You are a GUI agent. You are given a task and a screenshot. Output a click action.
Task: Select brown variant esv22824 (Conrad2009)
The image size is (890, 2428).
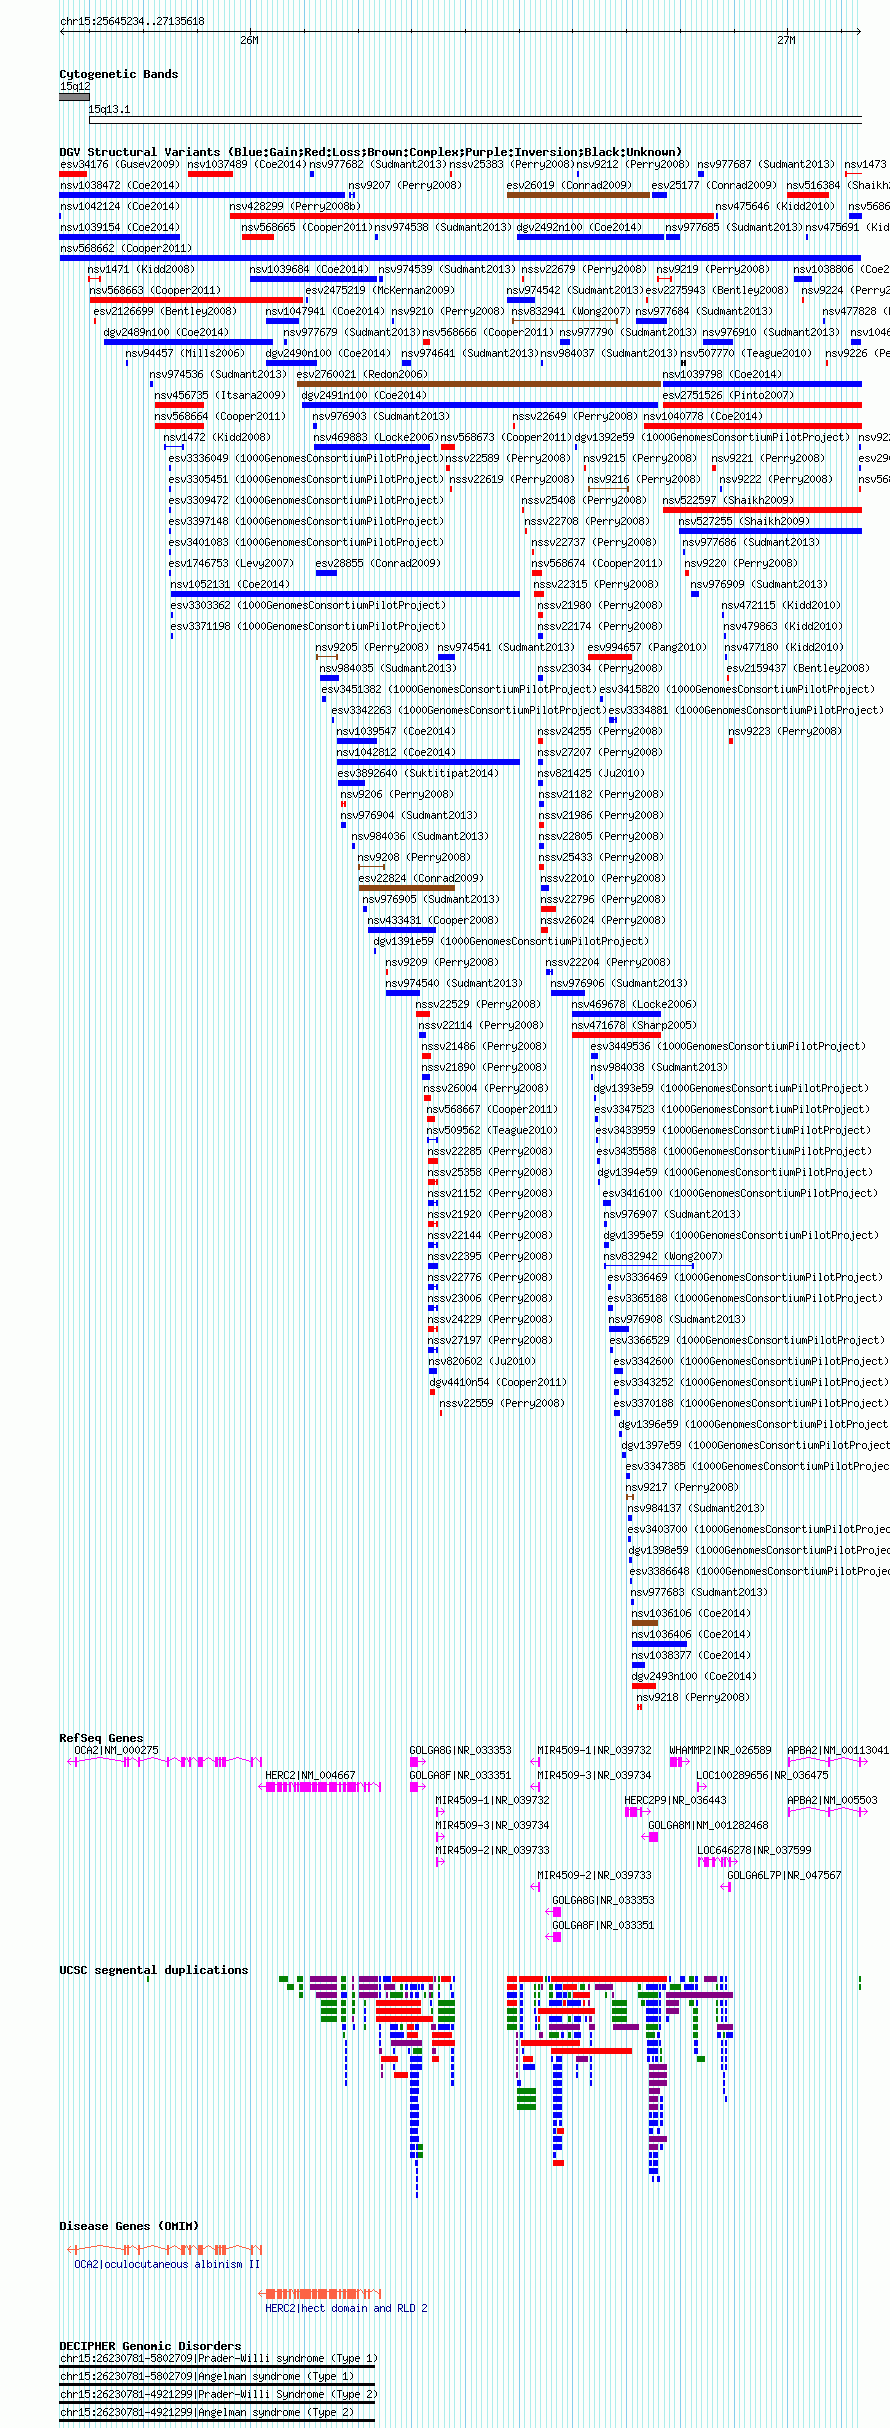421,878
